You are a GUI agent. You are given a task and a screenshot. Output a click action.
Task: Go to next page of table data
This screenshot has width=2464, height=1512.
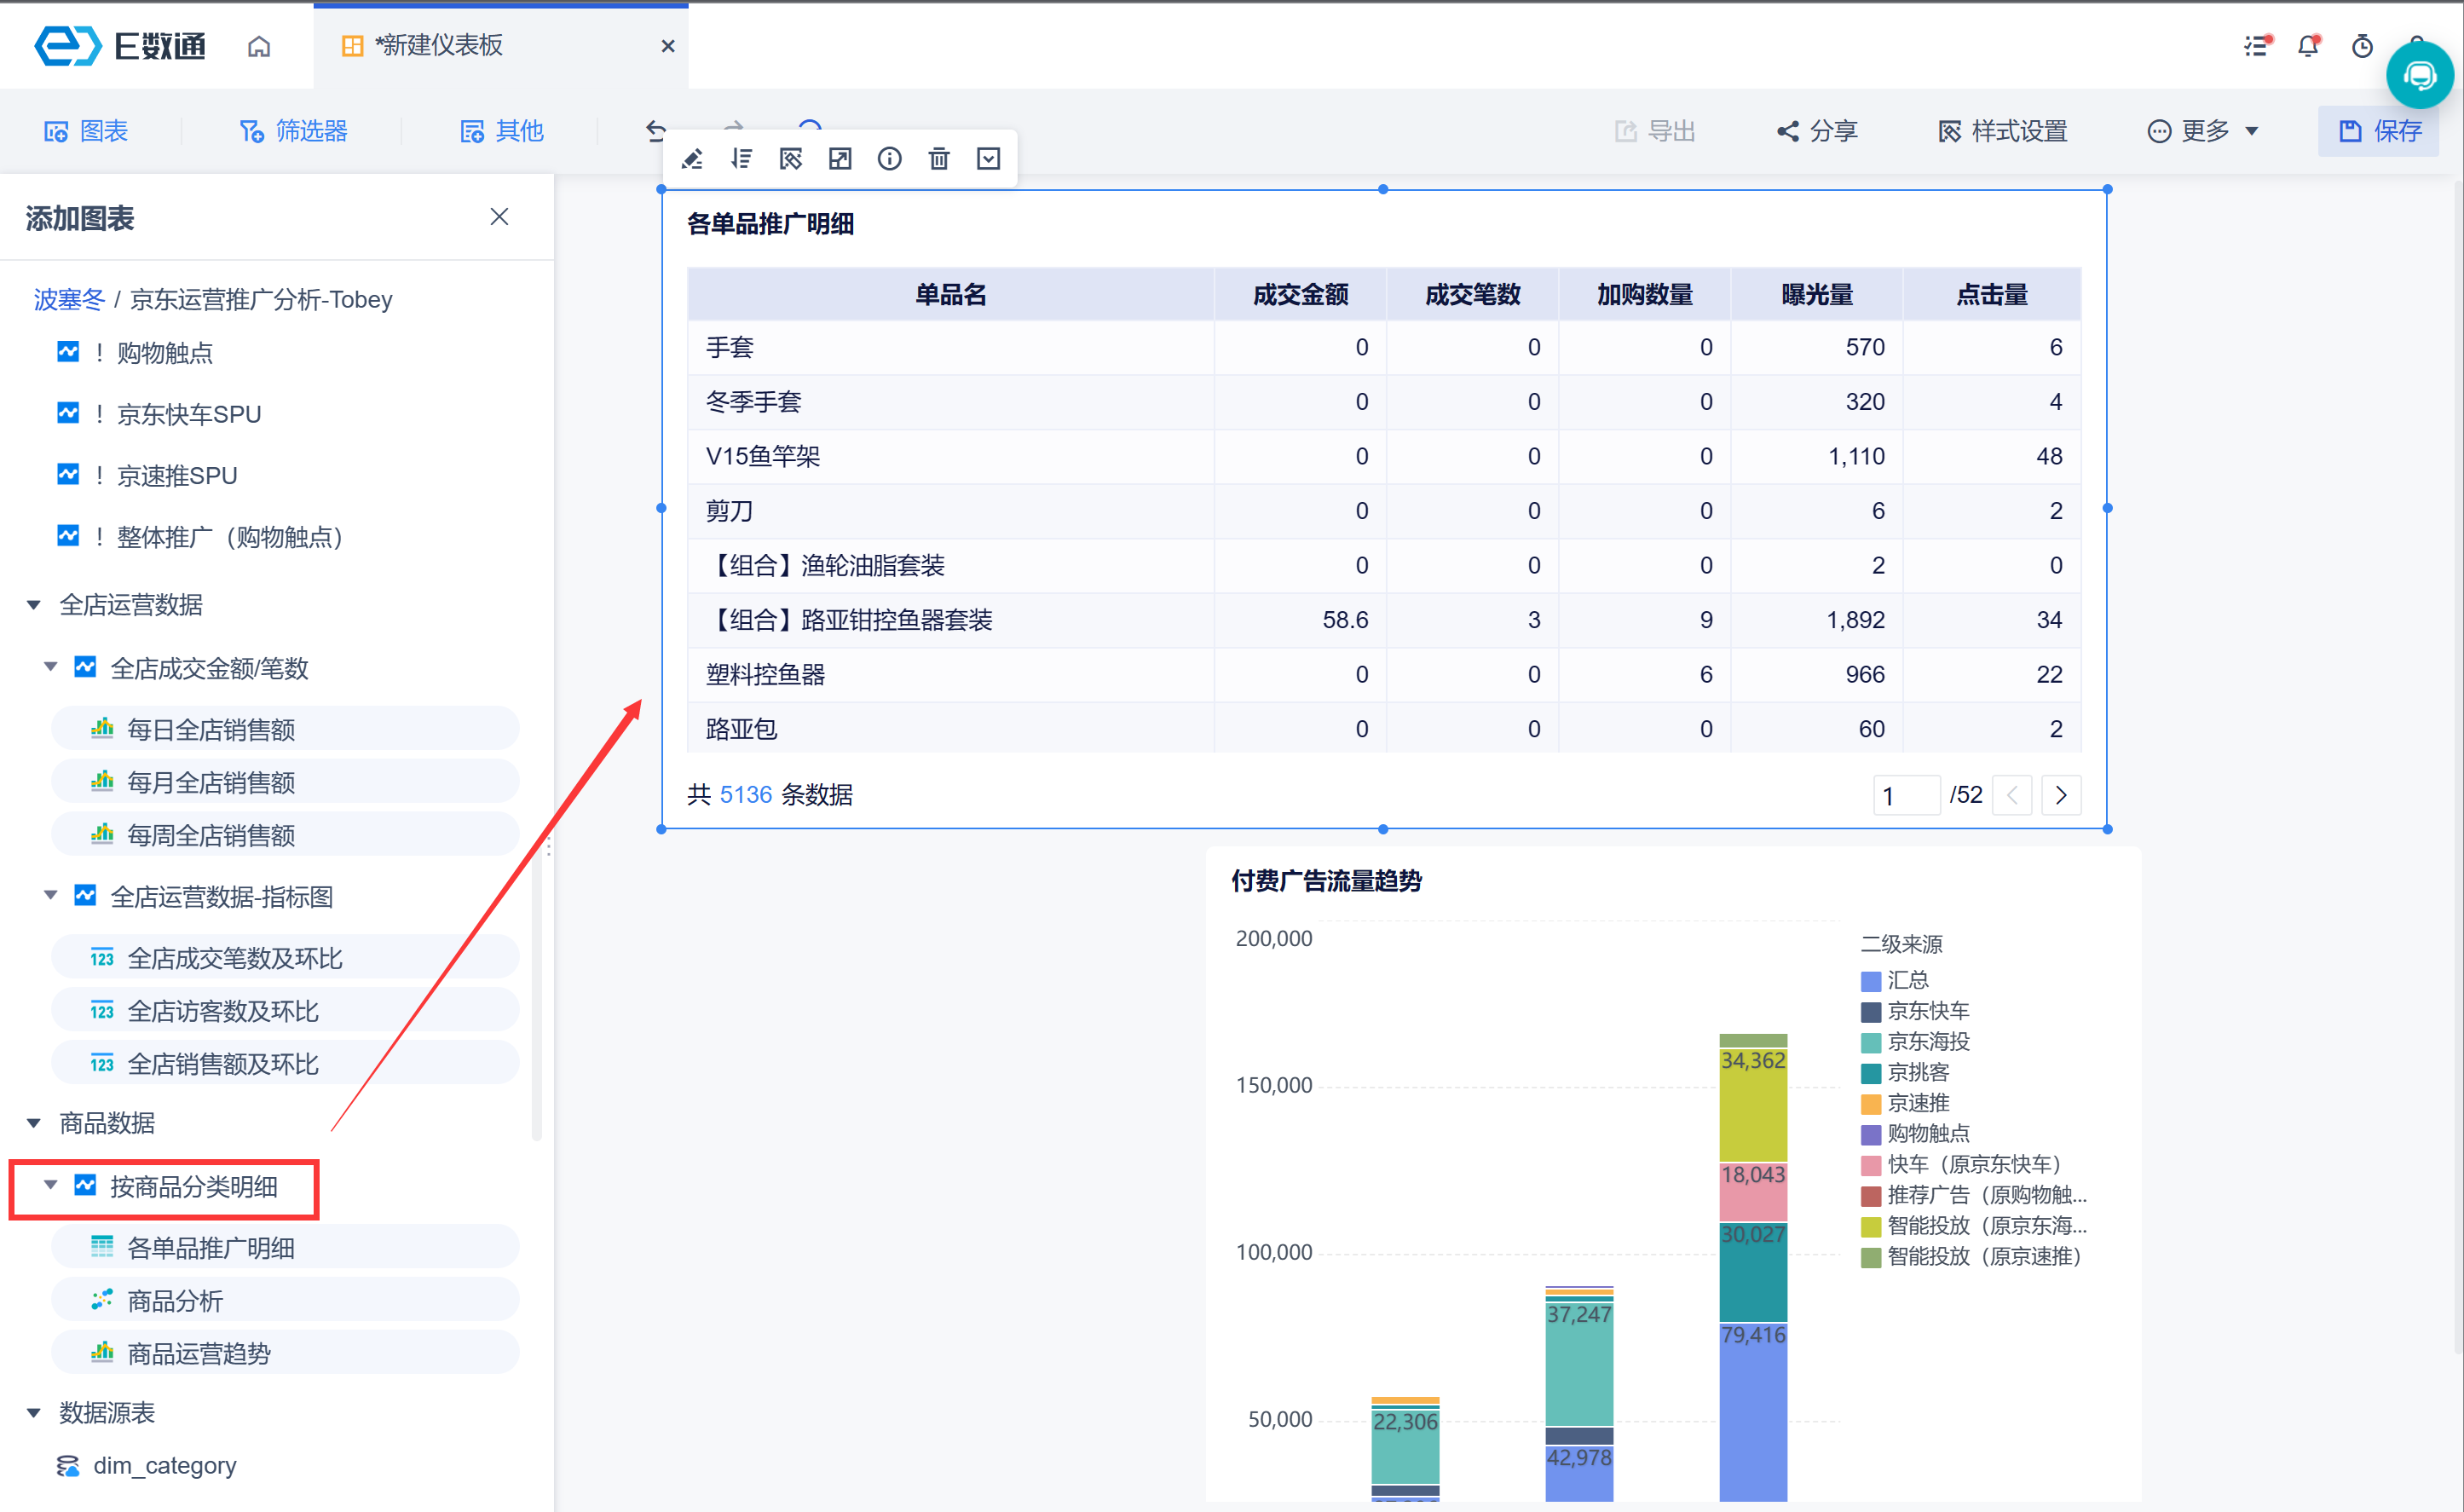[x=2061, y=795]
